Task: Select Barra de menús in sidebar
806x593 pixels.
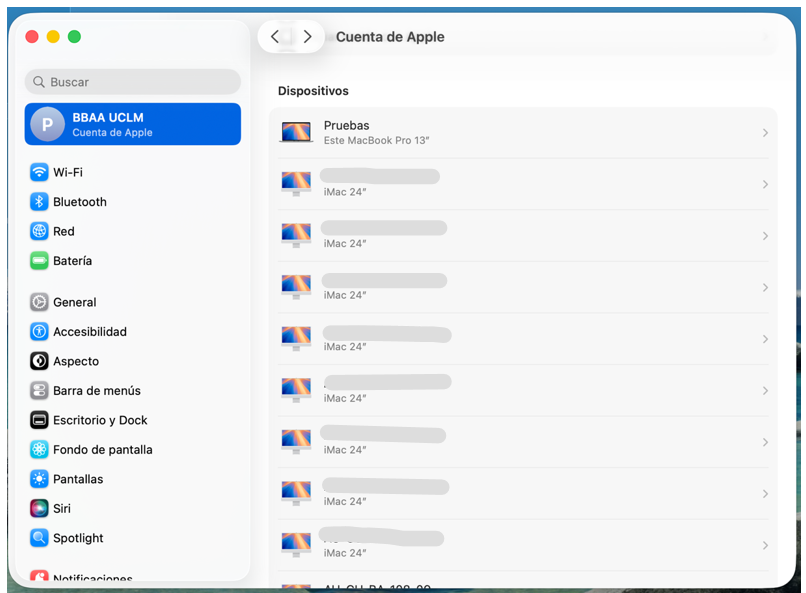Action: point(96,391)
